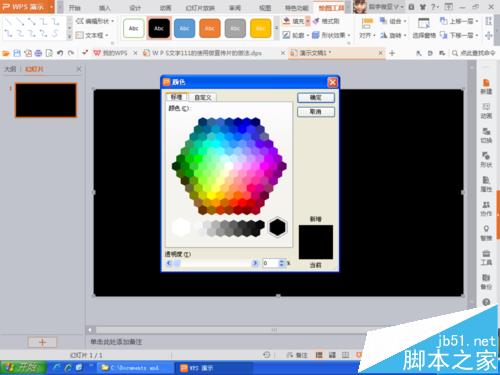Click the print icon in quick toolbar
Image resolution: width=500 pixels, height=375 pixels.
click(38, 53)
